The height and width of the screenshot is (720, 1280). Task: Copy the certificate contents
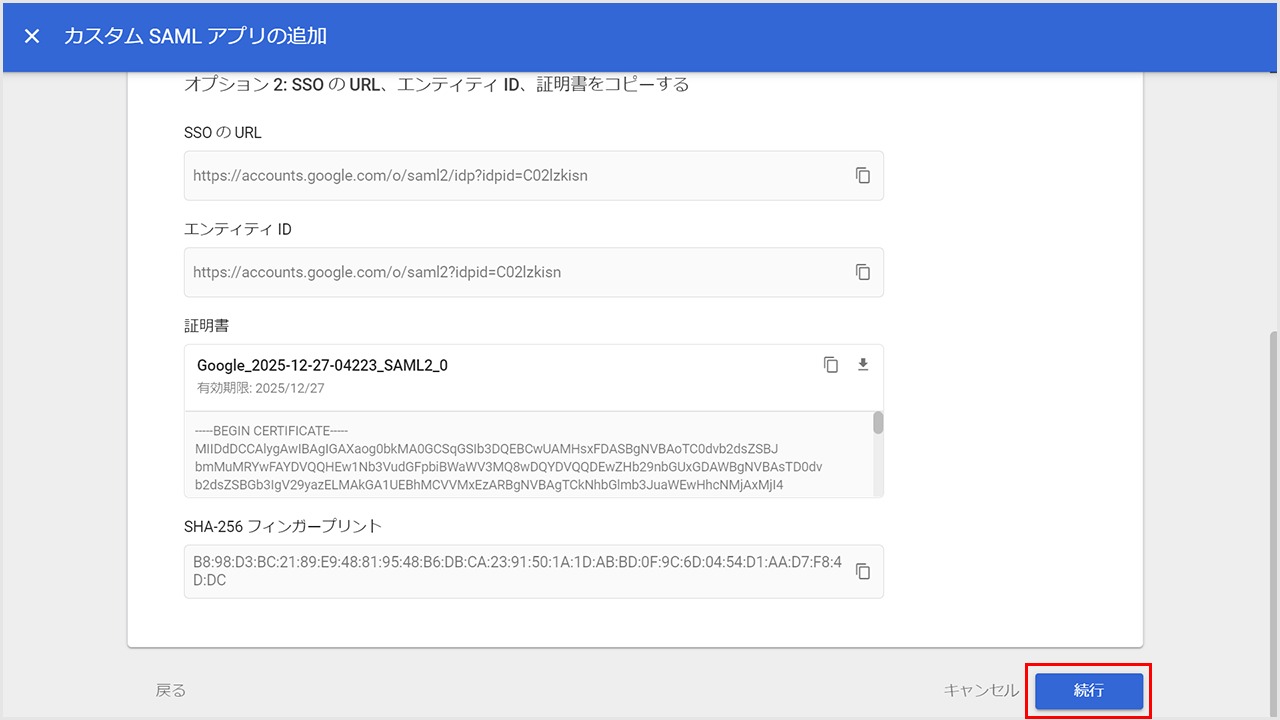830,365
